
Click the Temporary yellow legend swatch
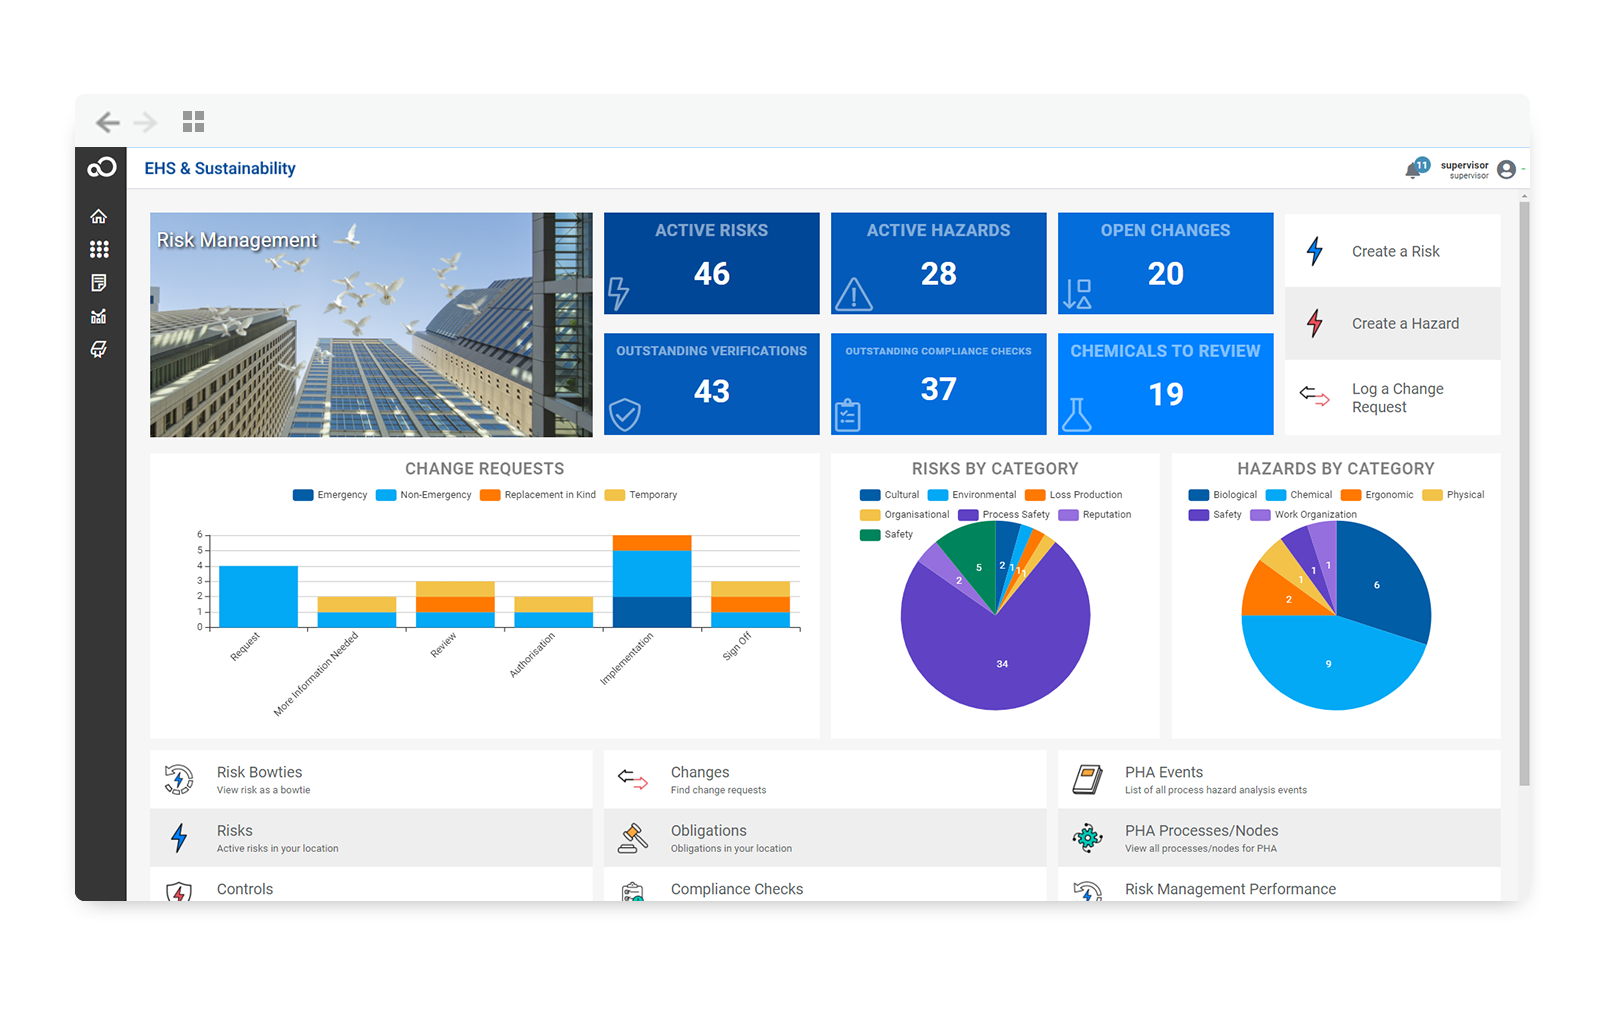(615, 495)
